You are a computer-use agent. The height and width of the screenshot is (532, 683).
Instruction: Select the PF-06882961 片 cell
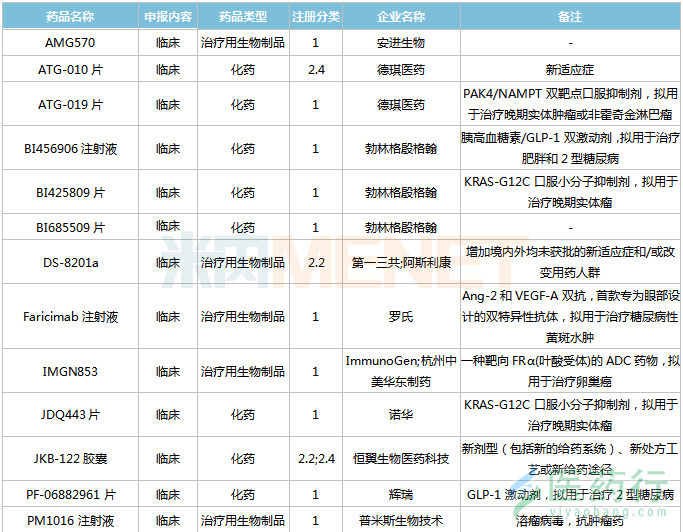click(70, 494)
